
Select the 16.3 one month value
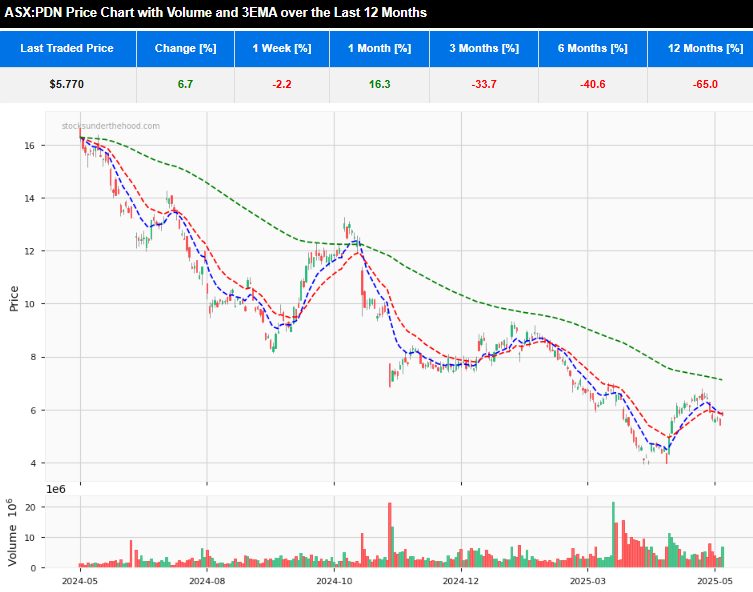379,85
